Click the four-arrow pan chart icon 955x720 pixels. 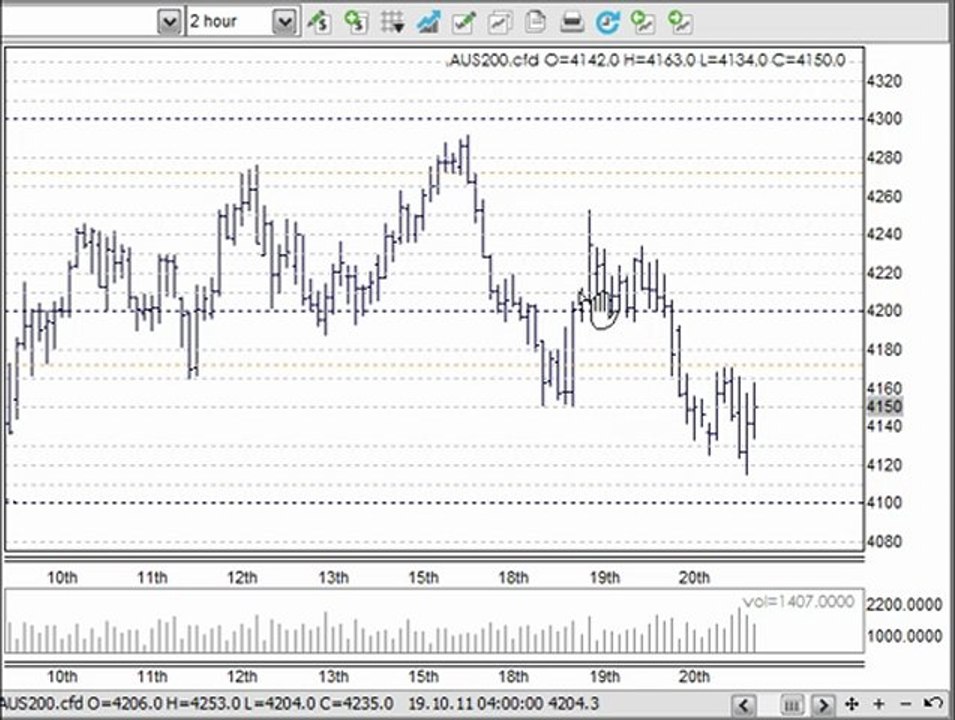pyautogui.click(x=852, y=705)
